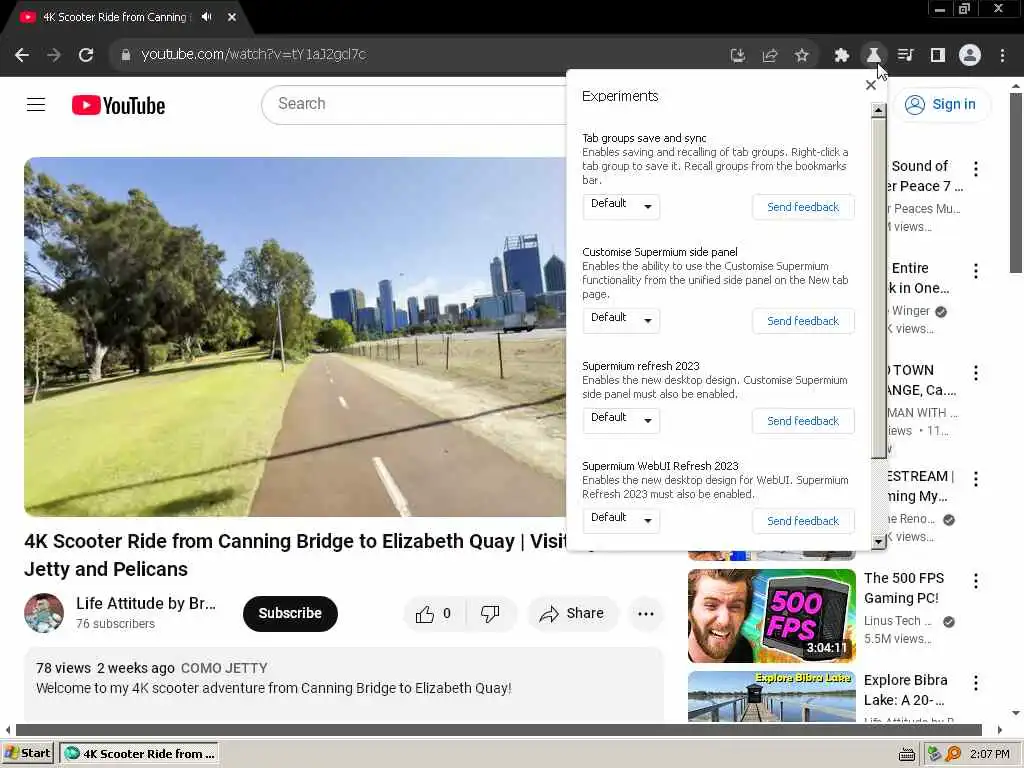Close the 4K Scooter Ride tab

[x=232, y=17]
